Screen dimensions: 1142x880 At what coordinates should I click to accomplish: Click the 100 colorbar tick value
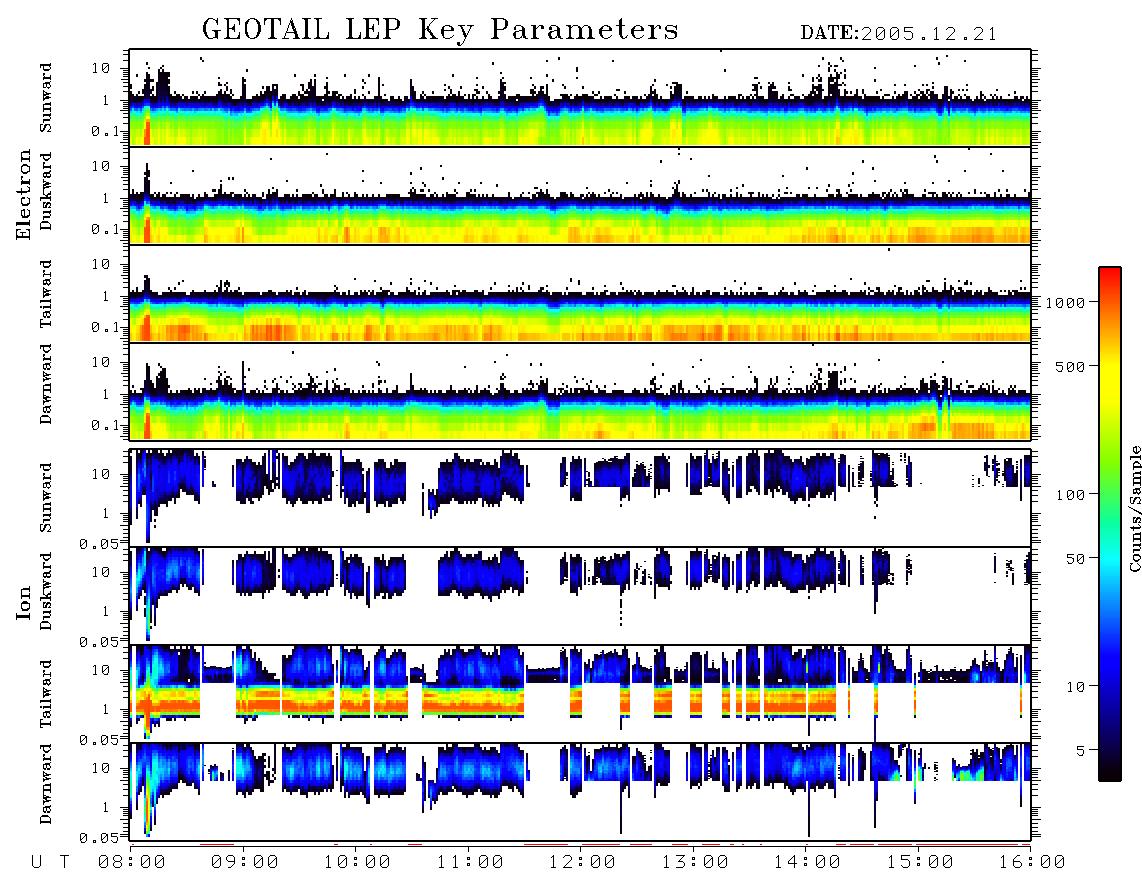(x=1071, y=495)
